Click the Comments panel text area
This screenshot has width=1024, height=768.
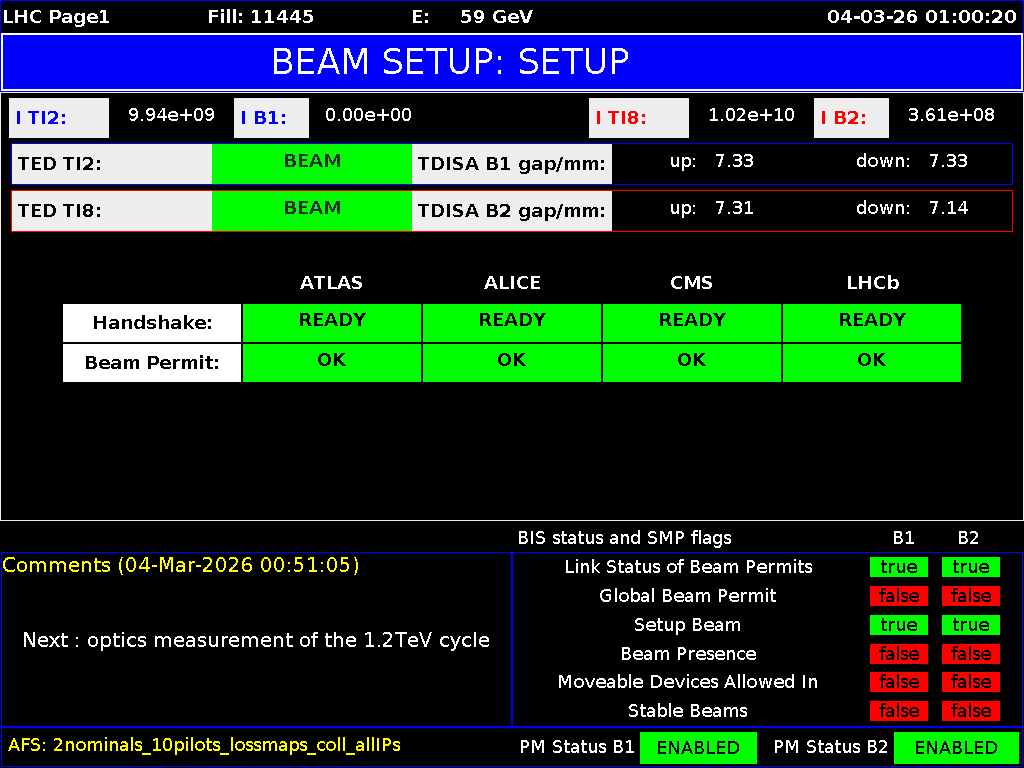pyautogui.click(x=255, y=640)
